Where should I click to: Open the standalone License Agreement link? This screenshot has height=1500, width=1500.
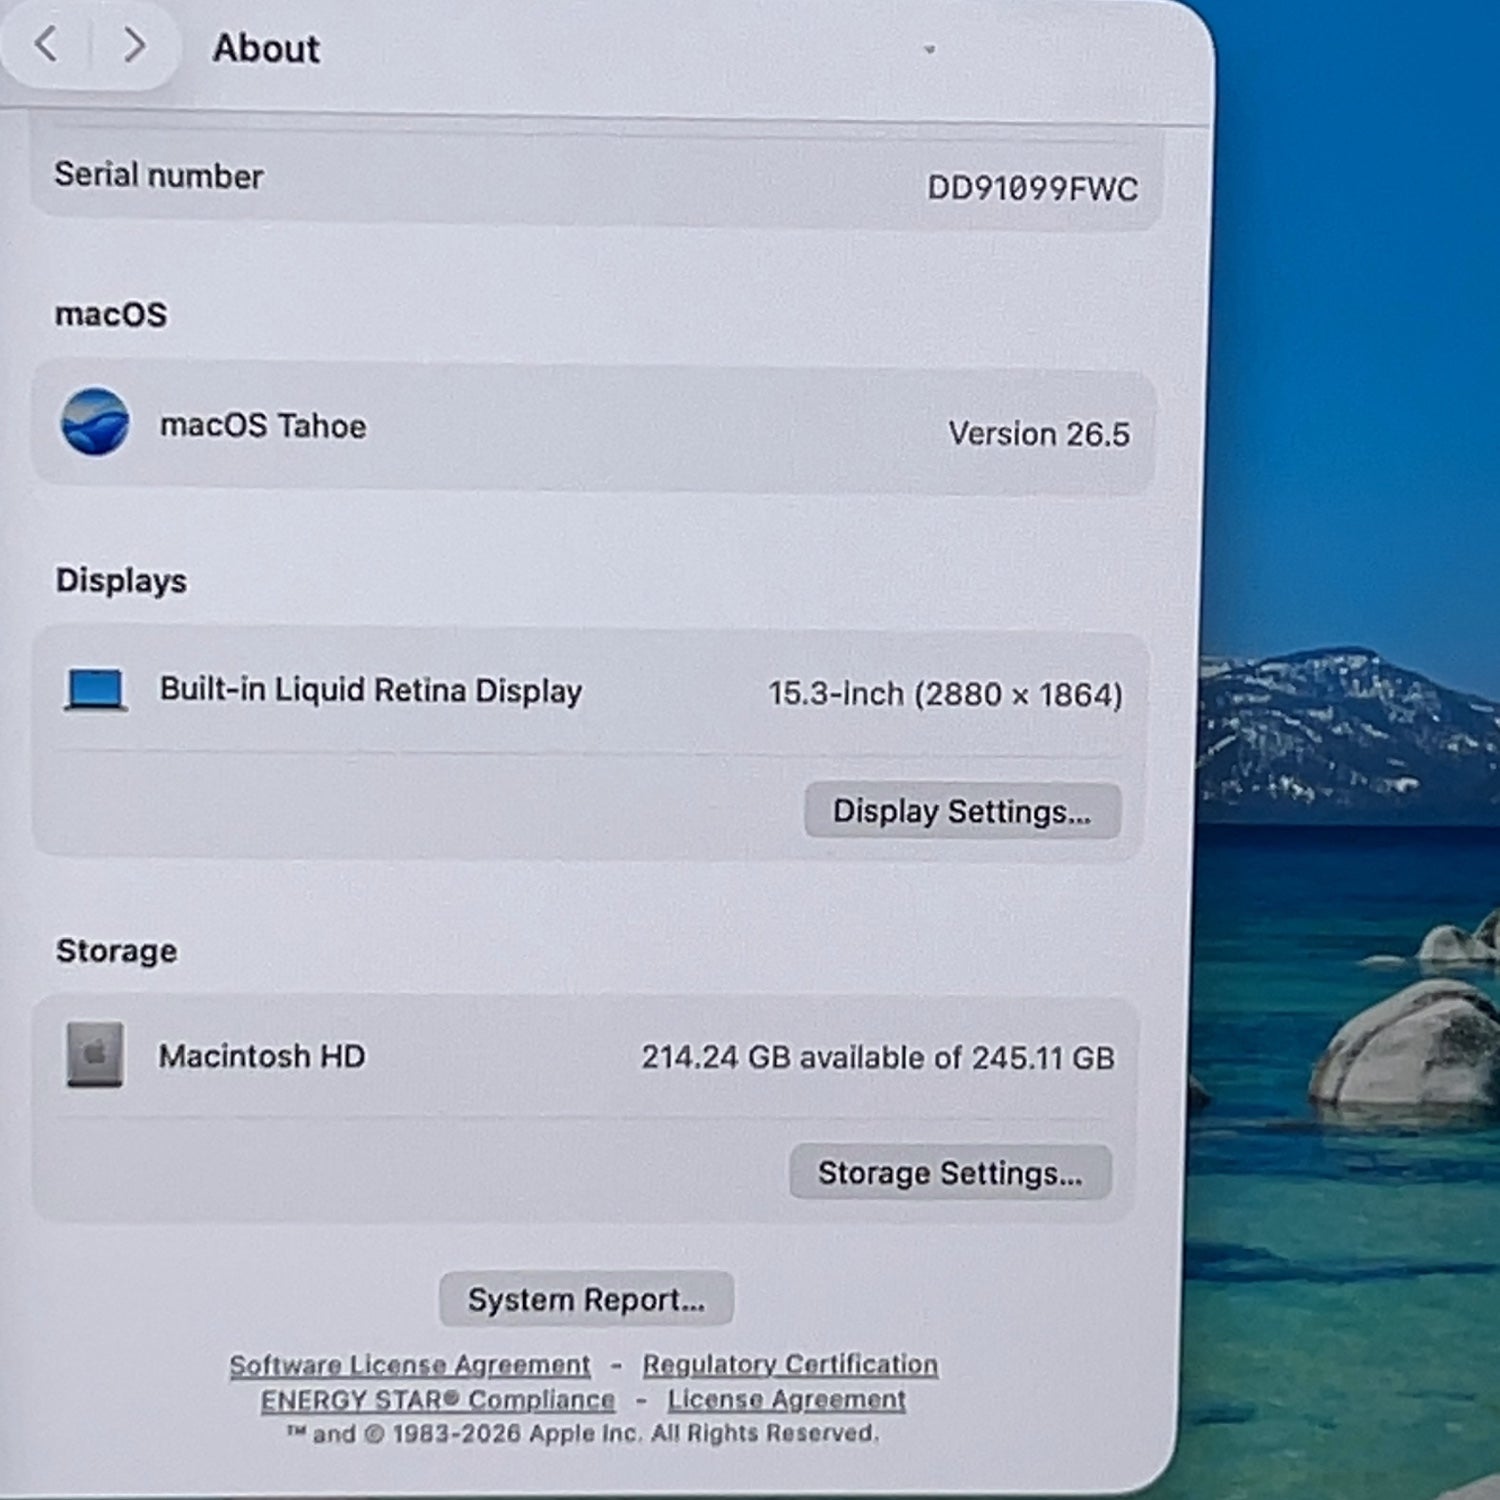click(x=787, y=1399)
